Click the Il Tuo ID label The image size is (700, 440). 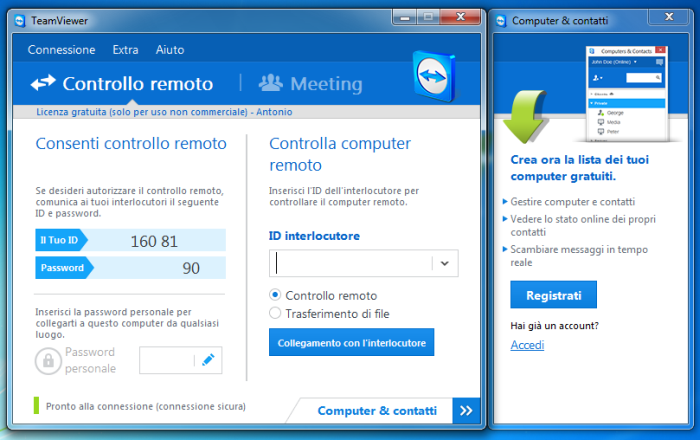[x=60, y=240]
